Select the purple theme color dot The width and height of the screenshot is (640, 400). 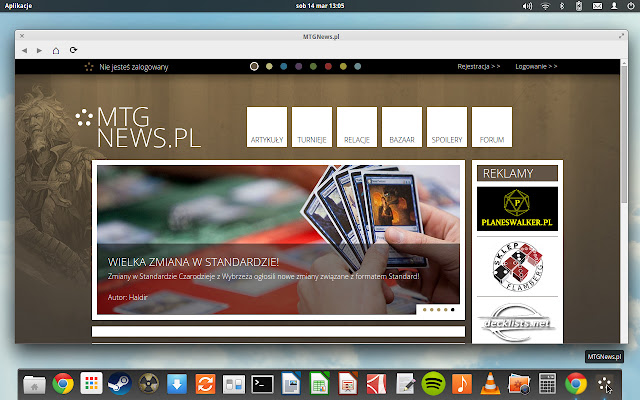(x=298, y=67)
